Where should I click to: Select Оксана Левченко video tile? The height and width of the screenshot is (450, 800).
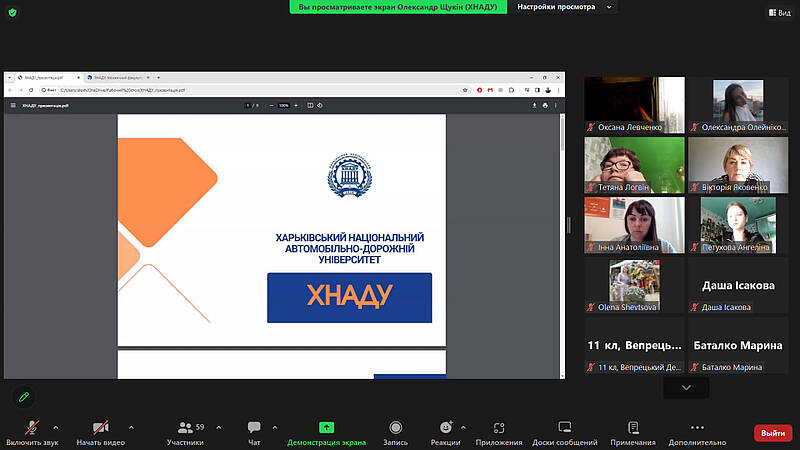pyautogui.click(x=634, y=105)
